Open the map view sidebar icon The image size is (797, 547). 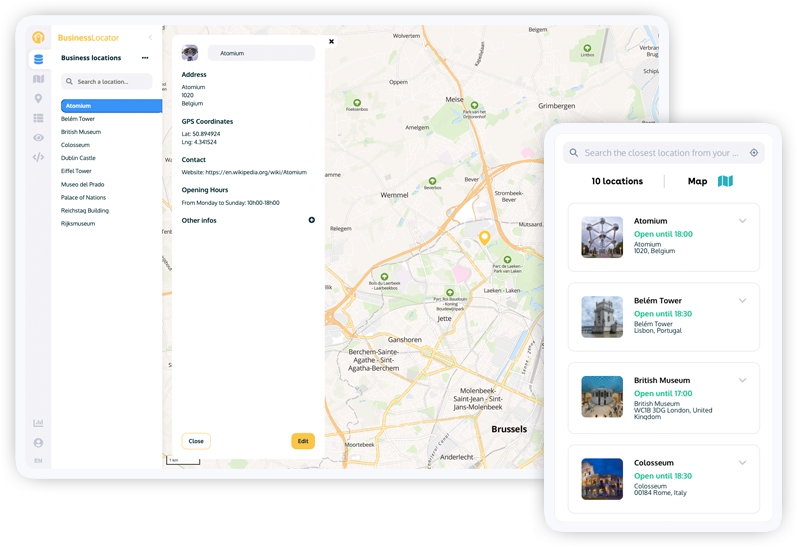point(38,79)
